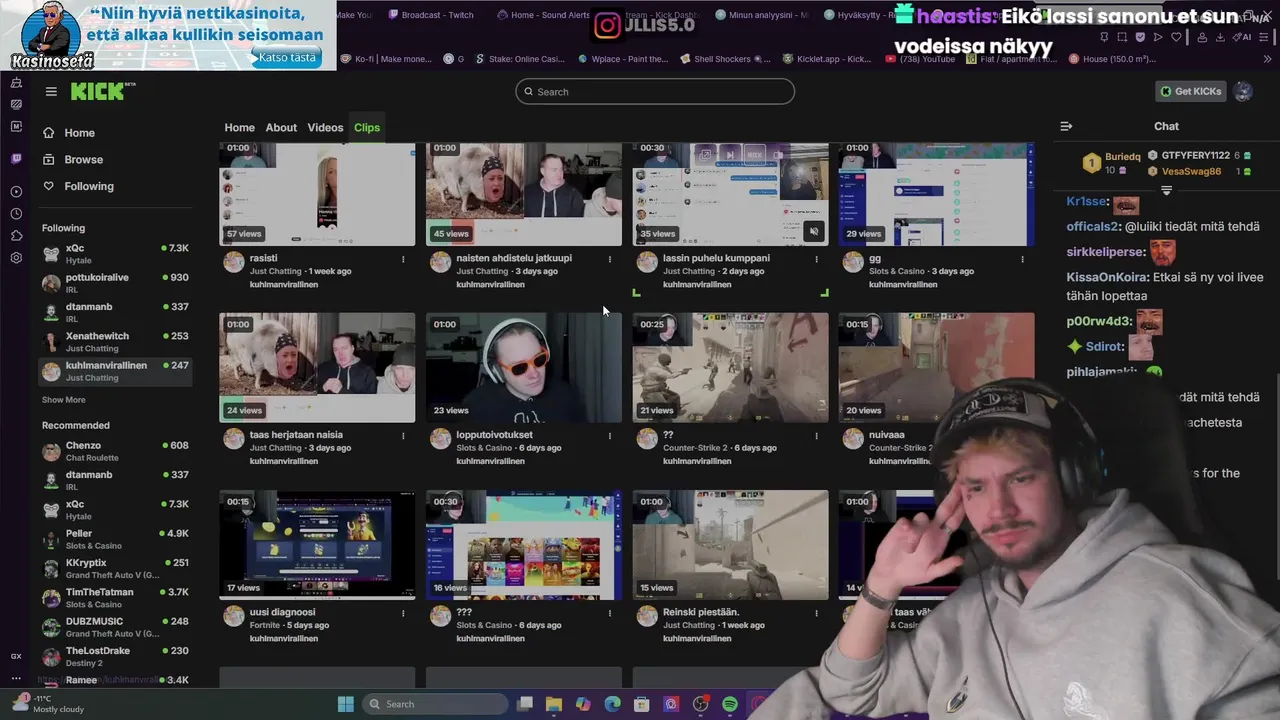Viewport: 1280px width, 720px height.
Task: Play the ?? Counter-Strike 2 clip thumbnail
Action: point(731,368)
